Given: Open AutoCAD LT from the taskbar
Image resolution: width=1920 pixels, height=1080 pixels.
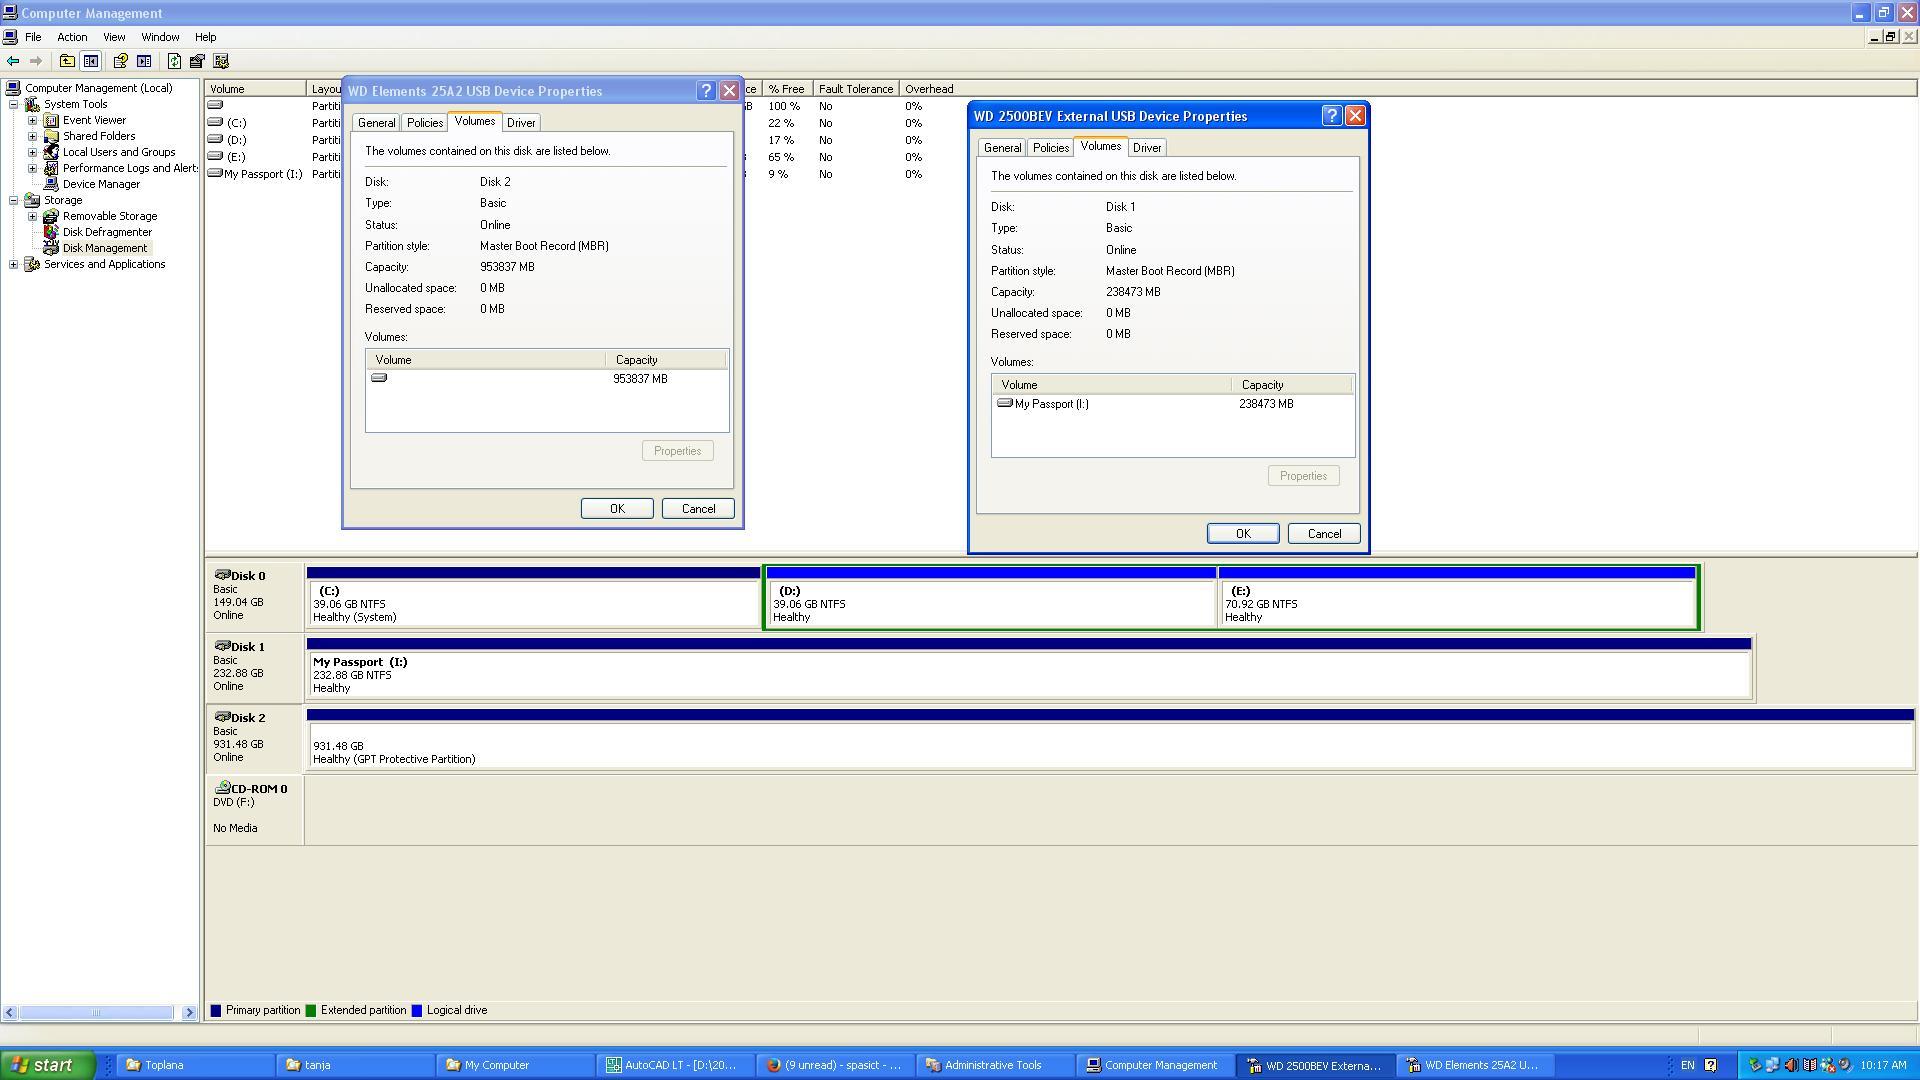Looking at the screenshot, I should [674, 1065].
